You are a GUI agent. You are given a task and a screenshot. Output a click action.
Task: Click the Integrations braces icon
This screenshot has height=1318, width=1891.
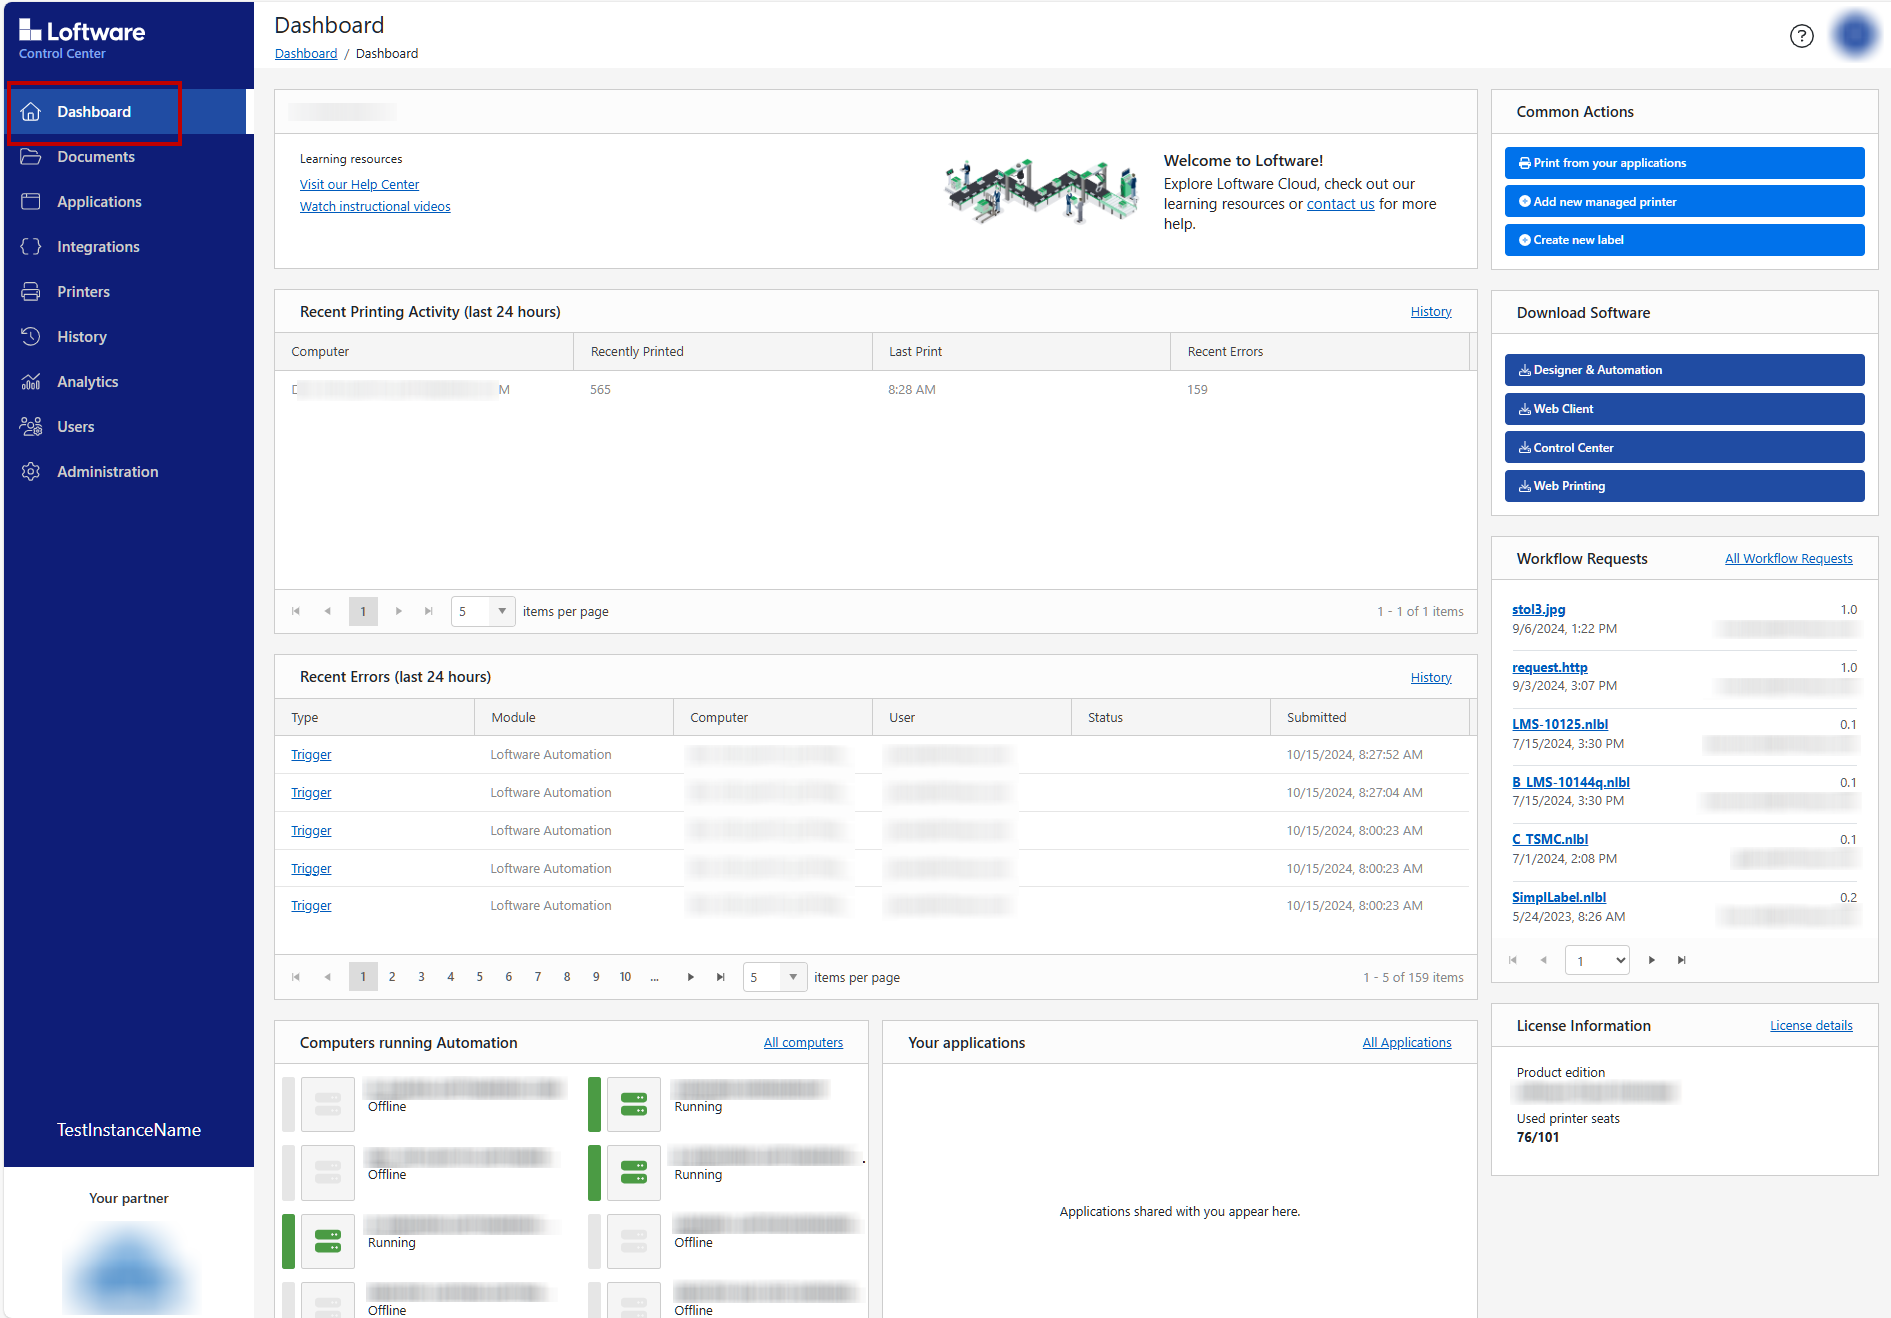[x=31, y=246]
